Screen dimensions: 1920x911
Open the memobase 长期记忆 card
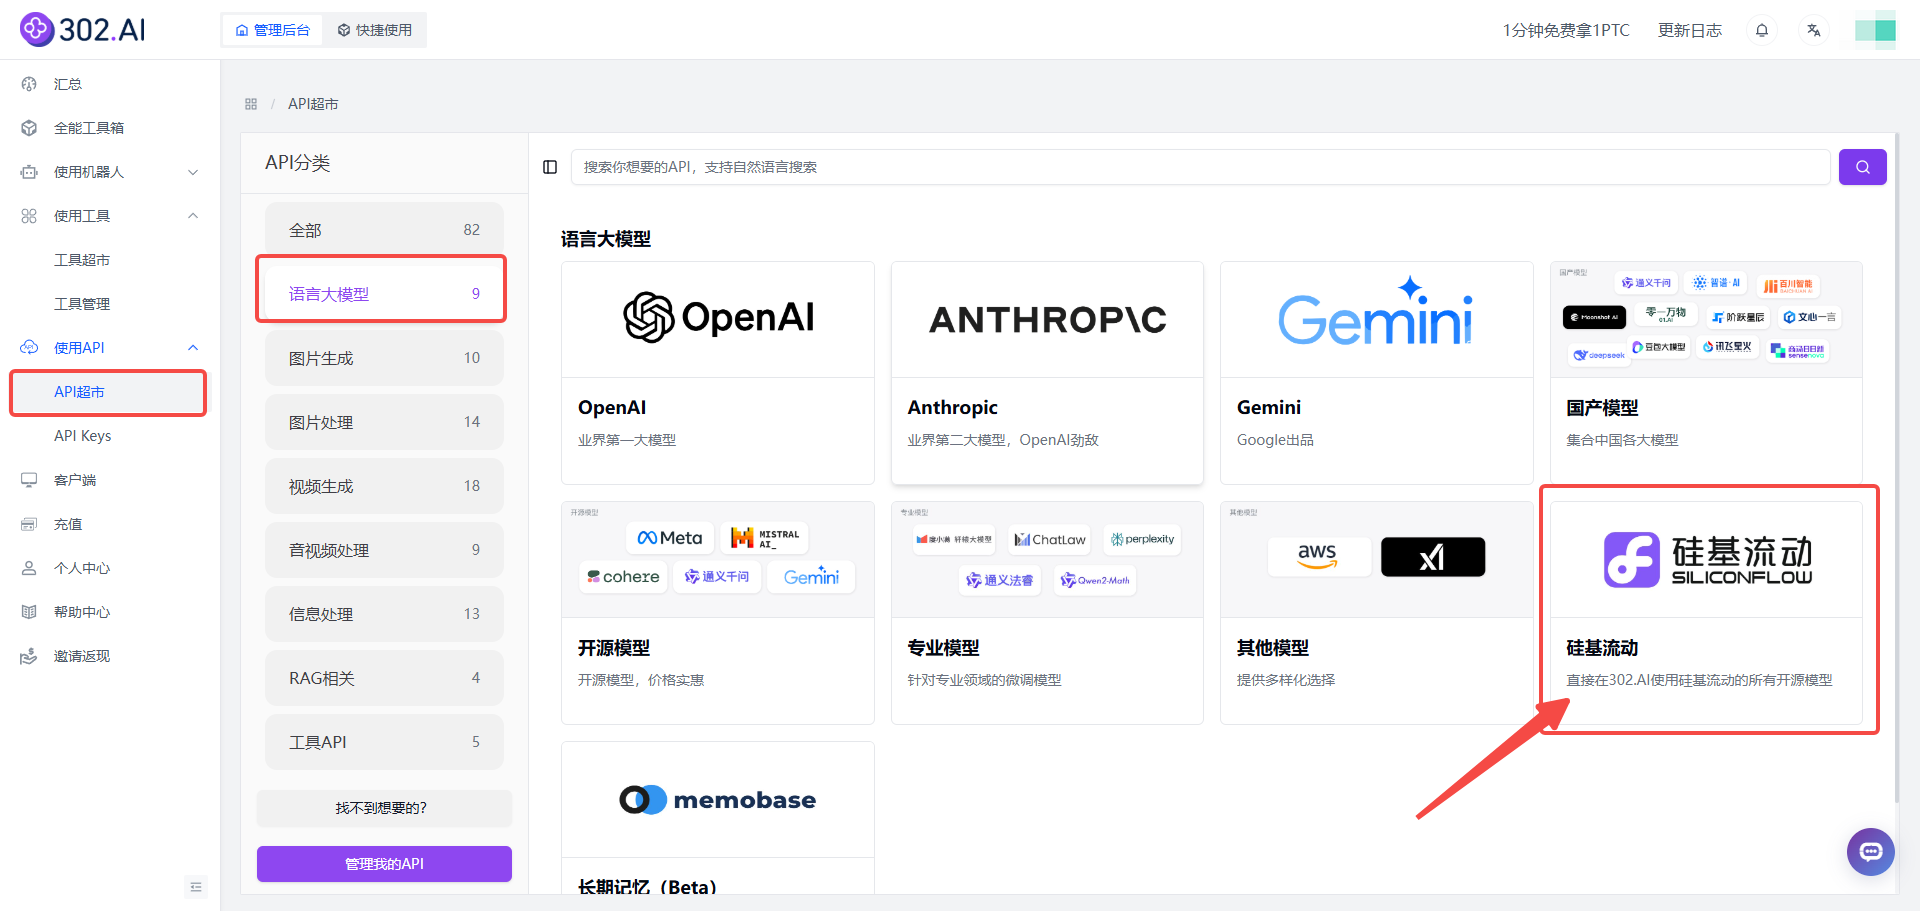pyautogui.click(x=718, y=818)
